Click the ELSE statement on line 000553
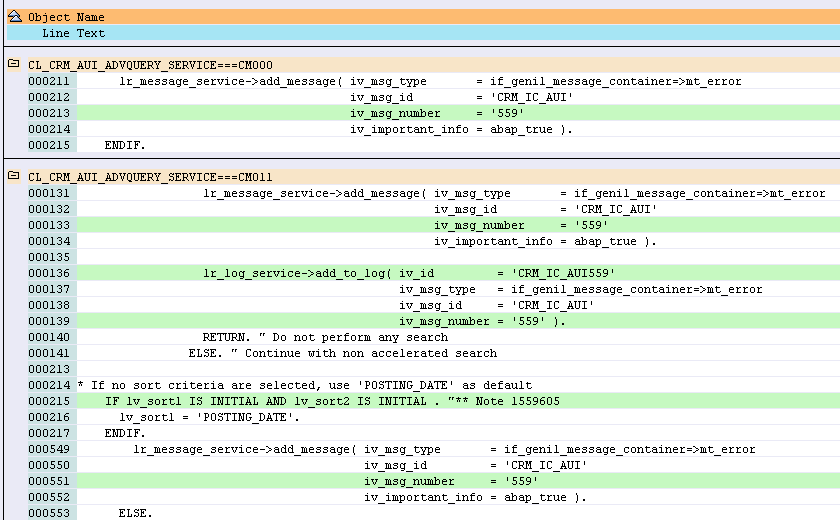 (136, 513)
